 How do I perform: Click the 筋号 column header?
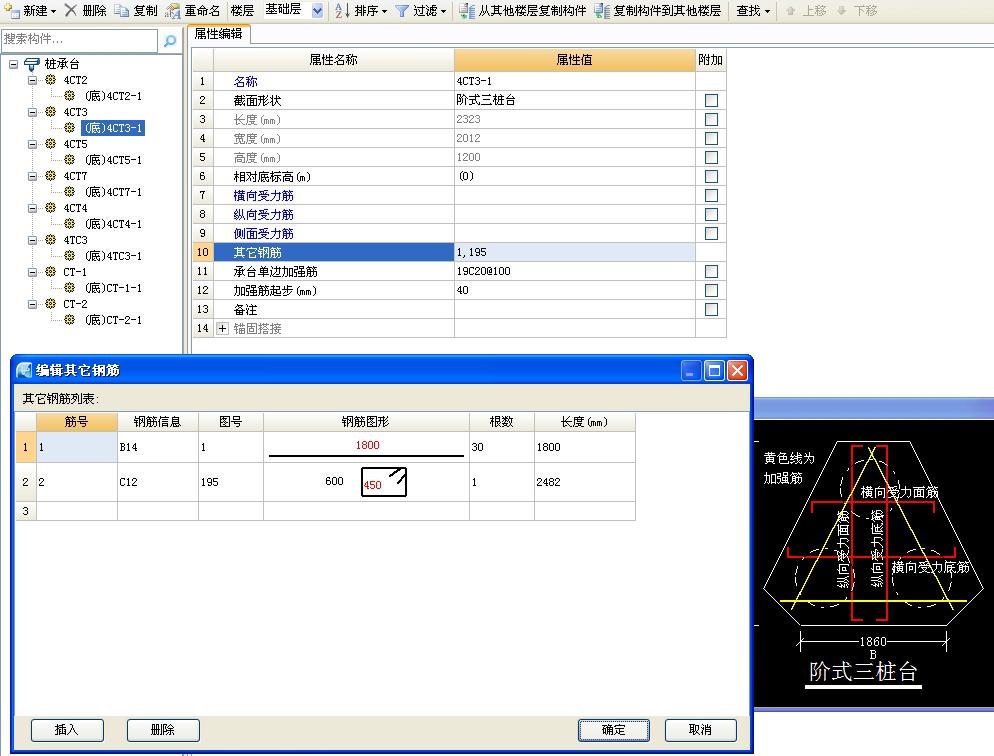(77, 421)
